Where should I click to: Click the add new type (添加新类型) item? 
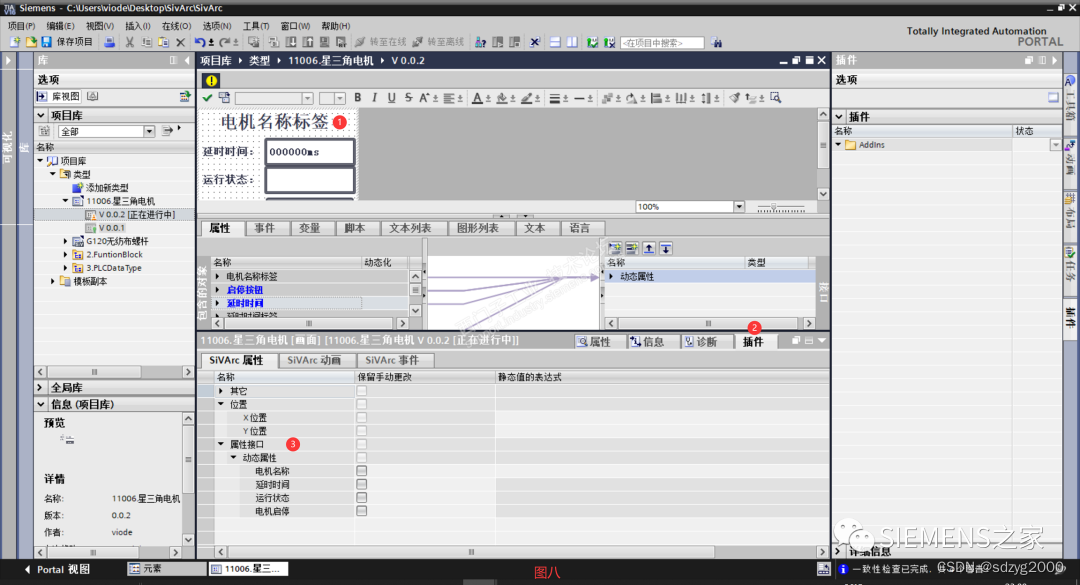click(x=107, y=187)
